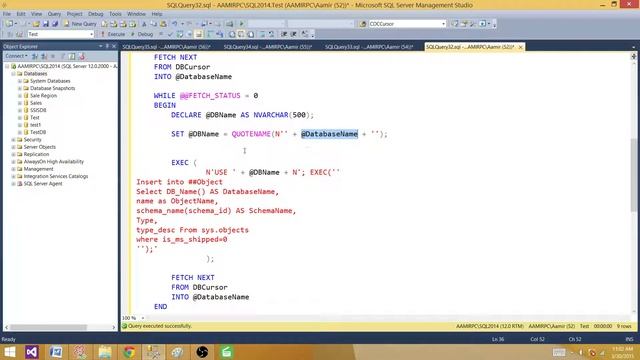The height and width of the screenshot is (360, 640).
Task: Expand the Sale Region database
Action: coord(20,96)
